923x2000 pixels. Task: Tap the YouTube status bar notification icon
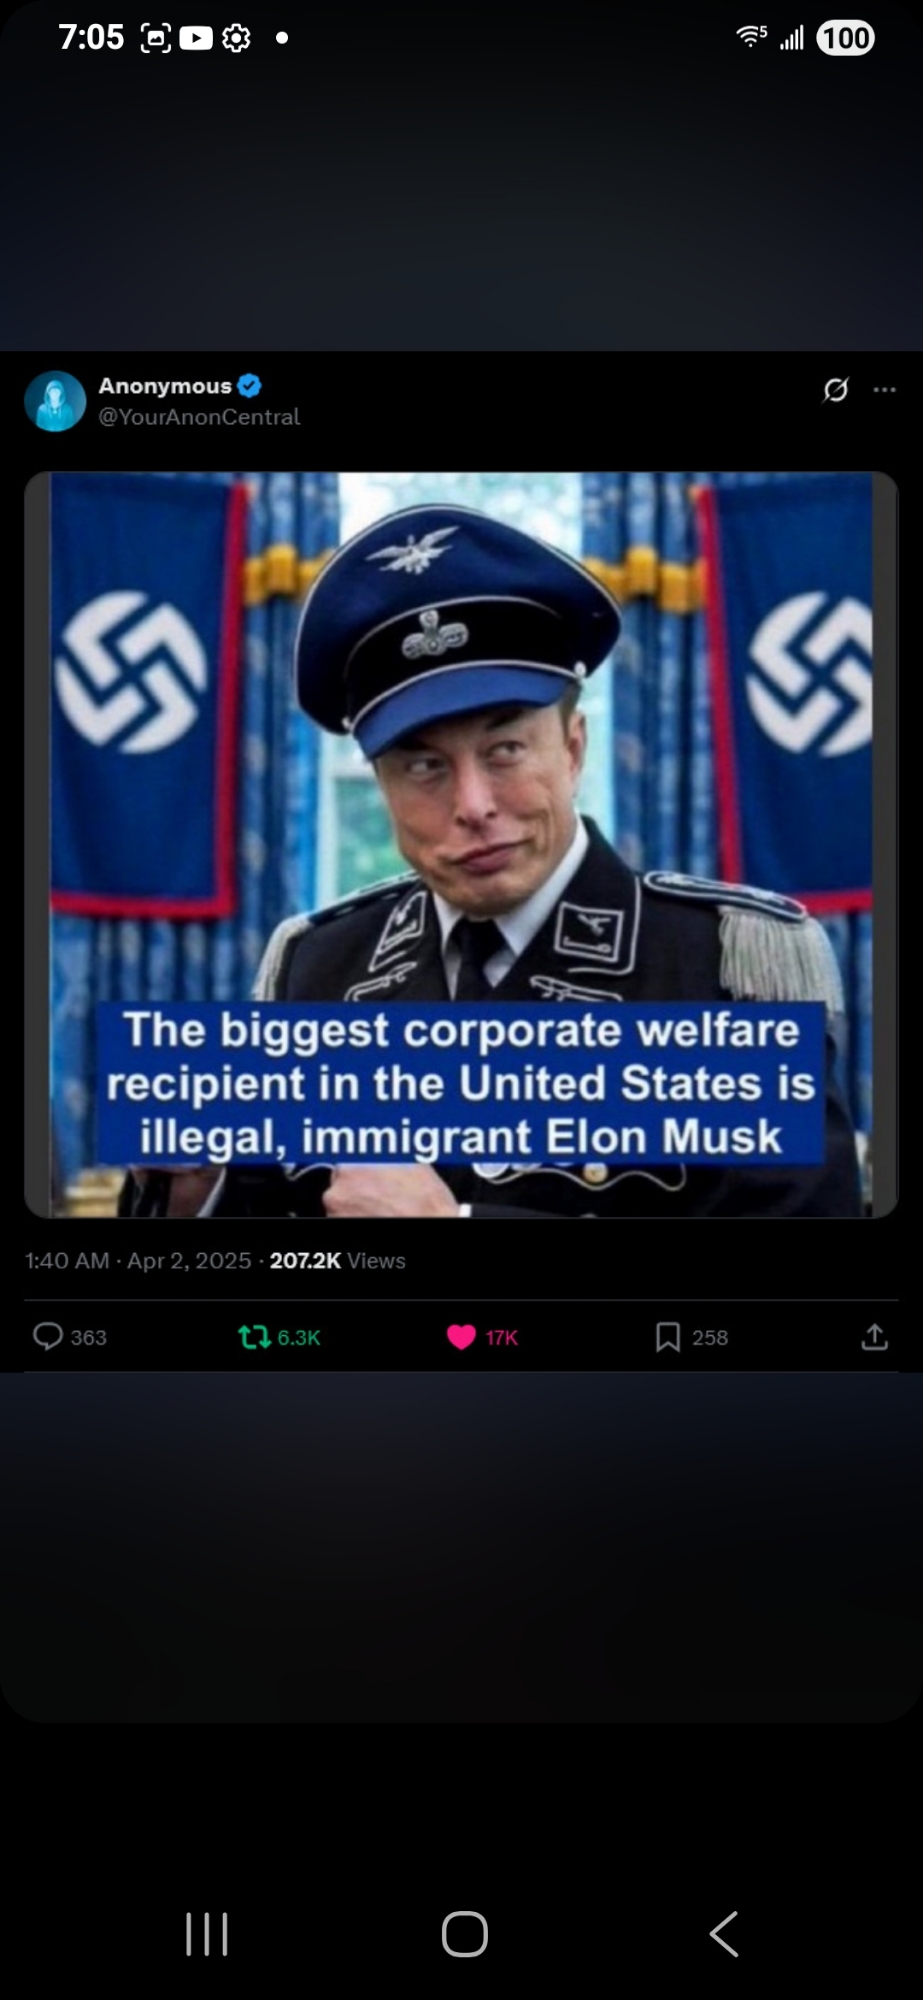(196, 38)
